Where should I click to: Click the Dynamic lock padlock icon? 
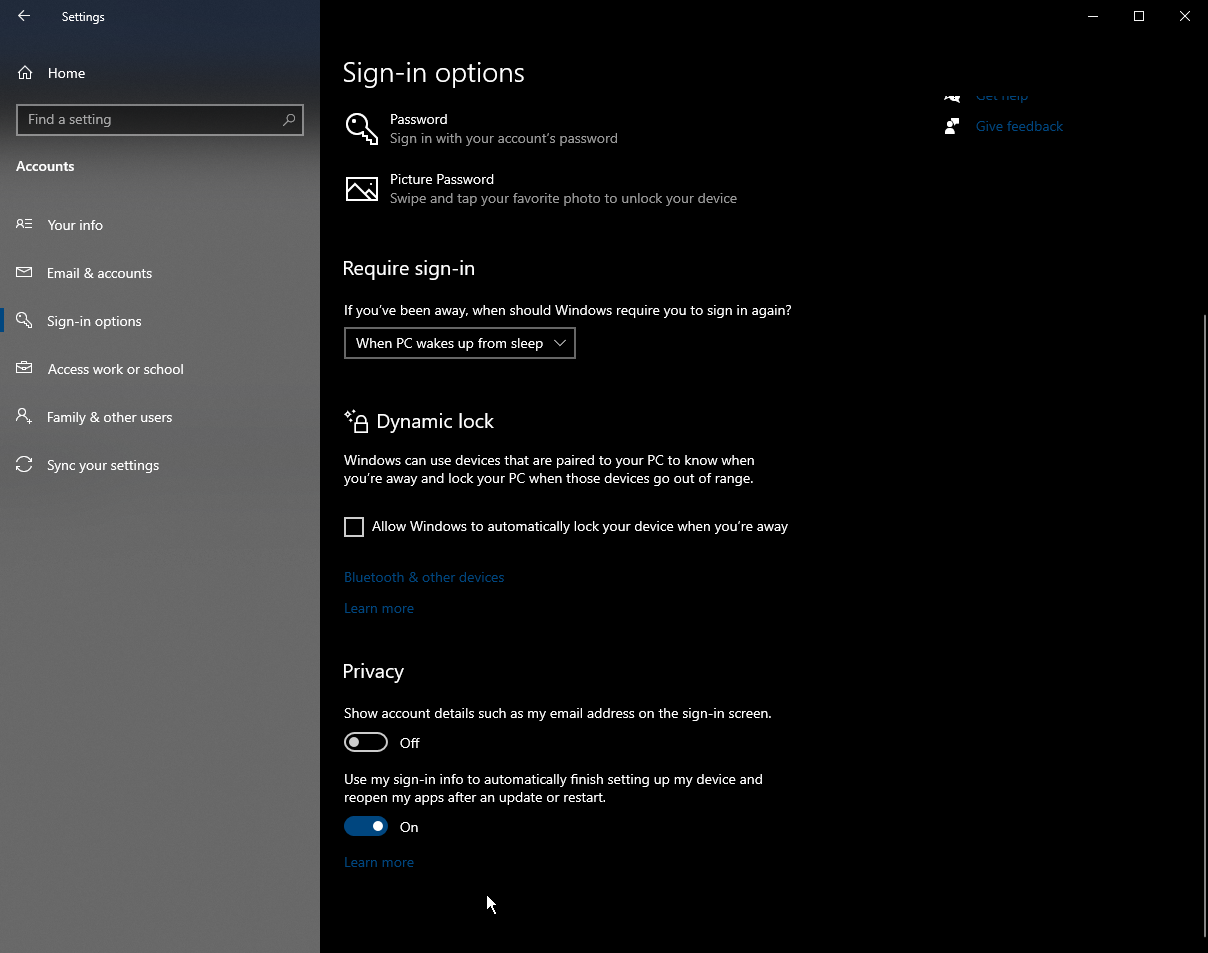point(356,421)
